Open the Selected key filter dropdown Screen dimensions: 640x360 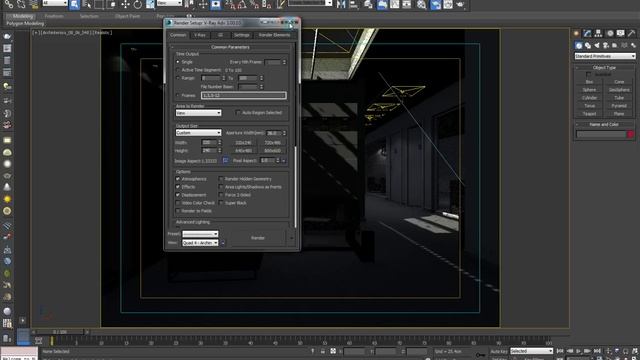(x=531, y=351)
